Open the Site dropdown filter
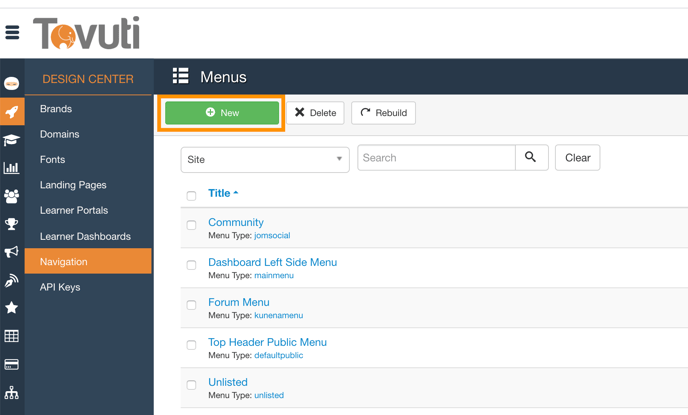Screen dimensions: 688x415 click(265, 159)
